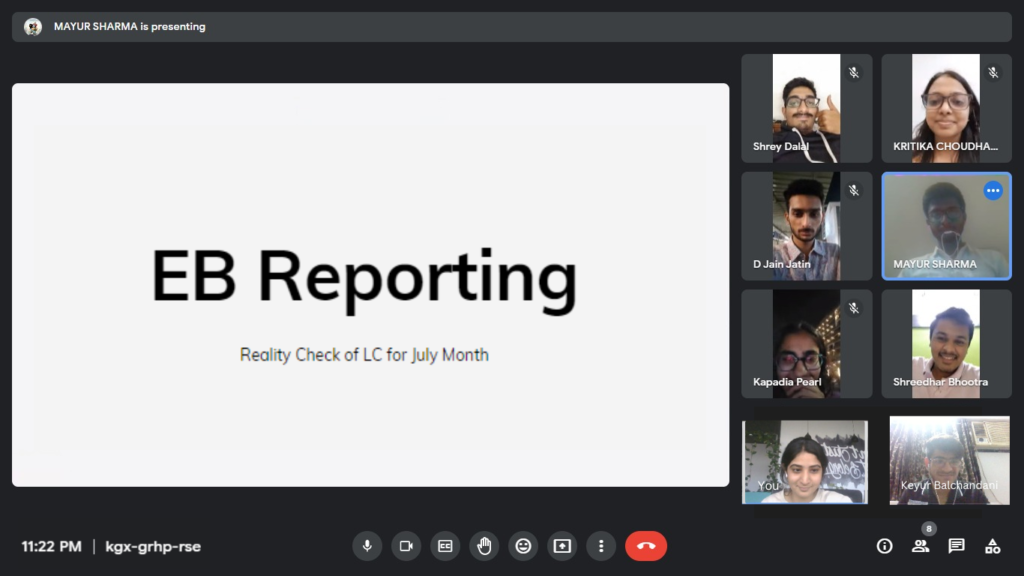Screen dimensions: 1024x576
Task: Open the three-dot more options menu
Action: [601, 546]
